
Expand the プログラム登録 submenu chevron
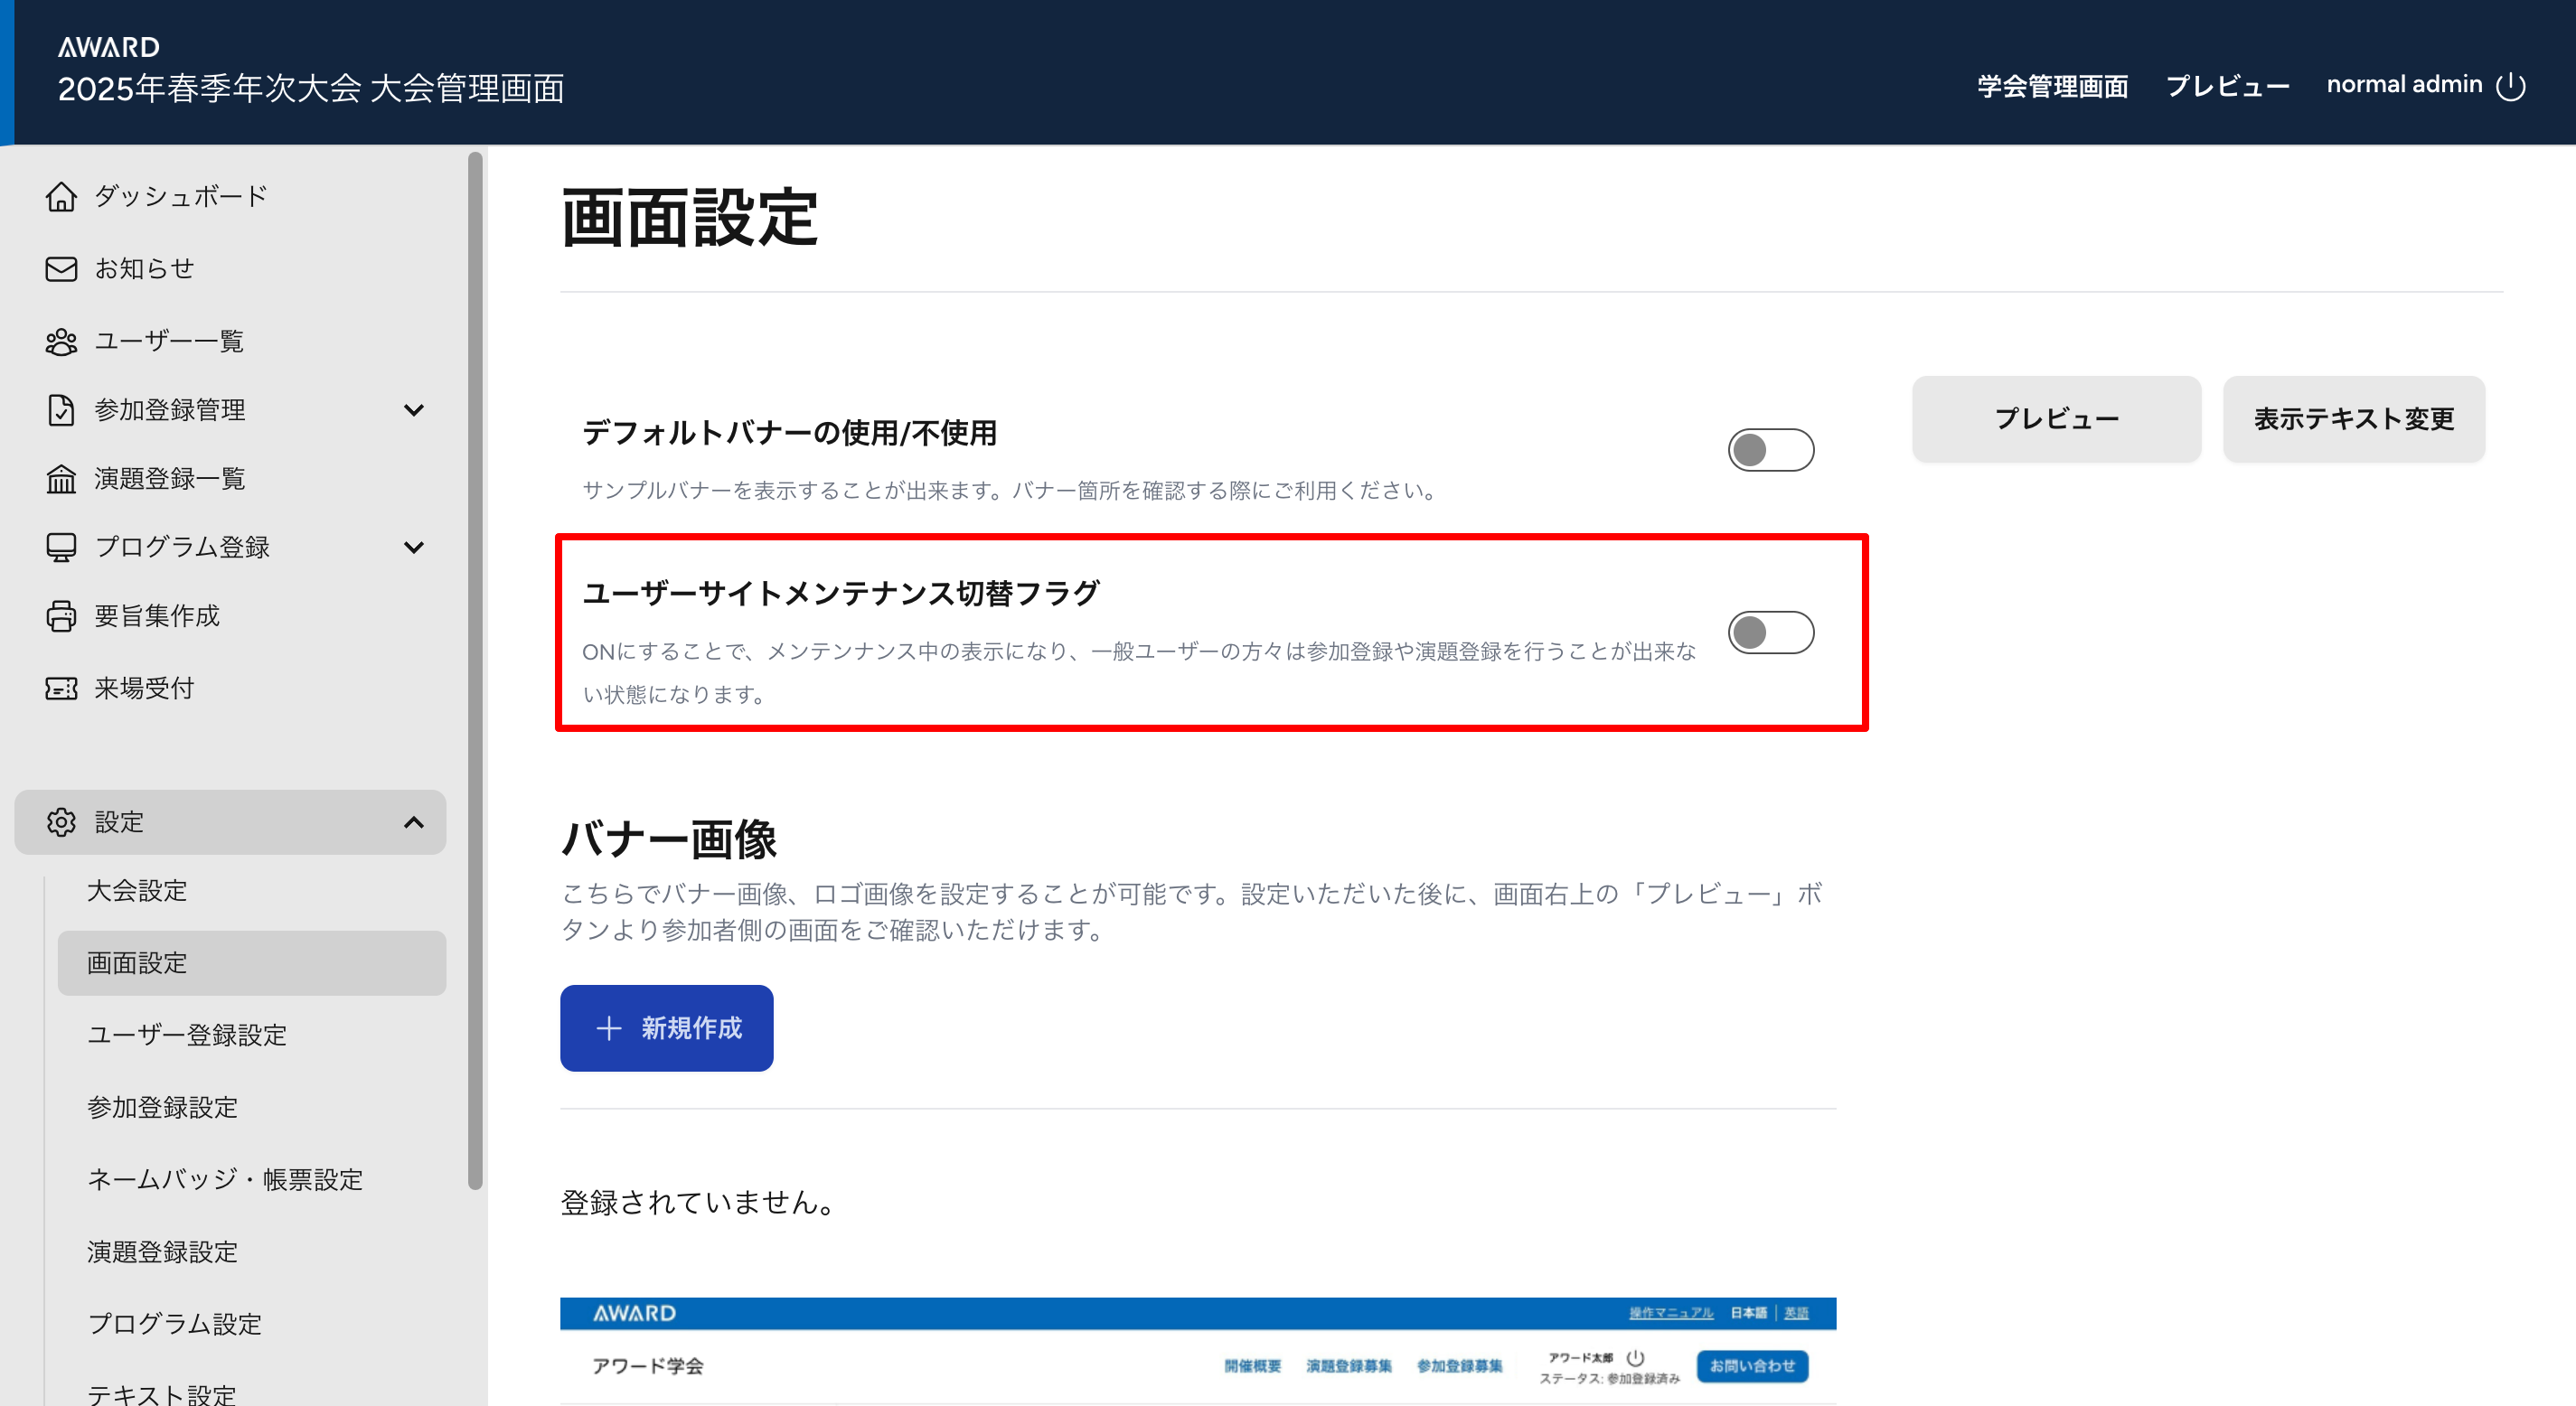pos(413,547)
